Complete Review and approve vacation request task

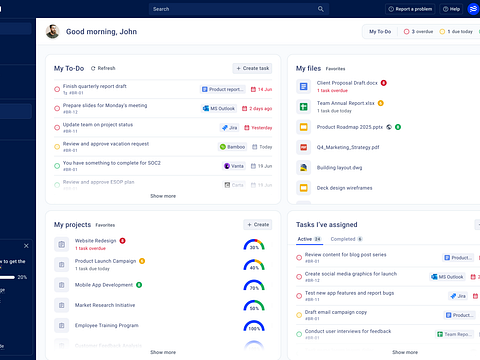pos(57,147)
